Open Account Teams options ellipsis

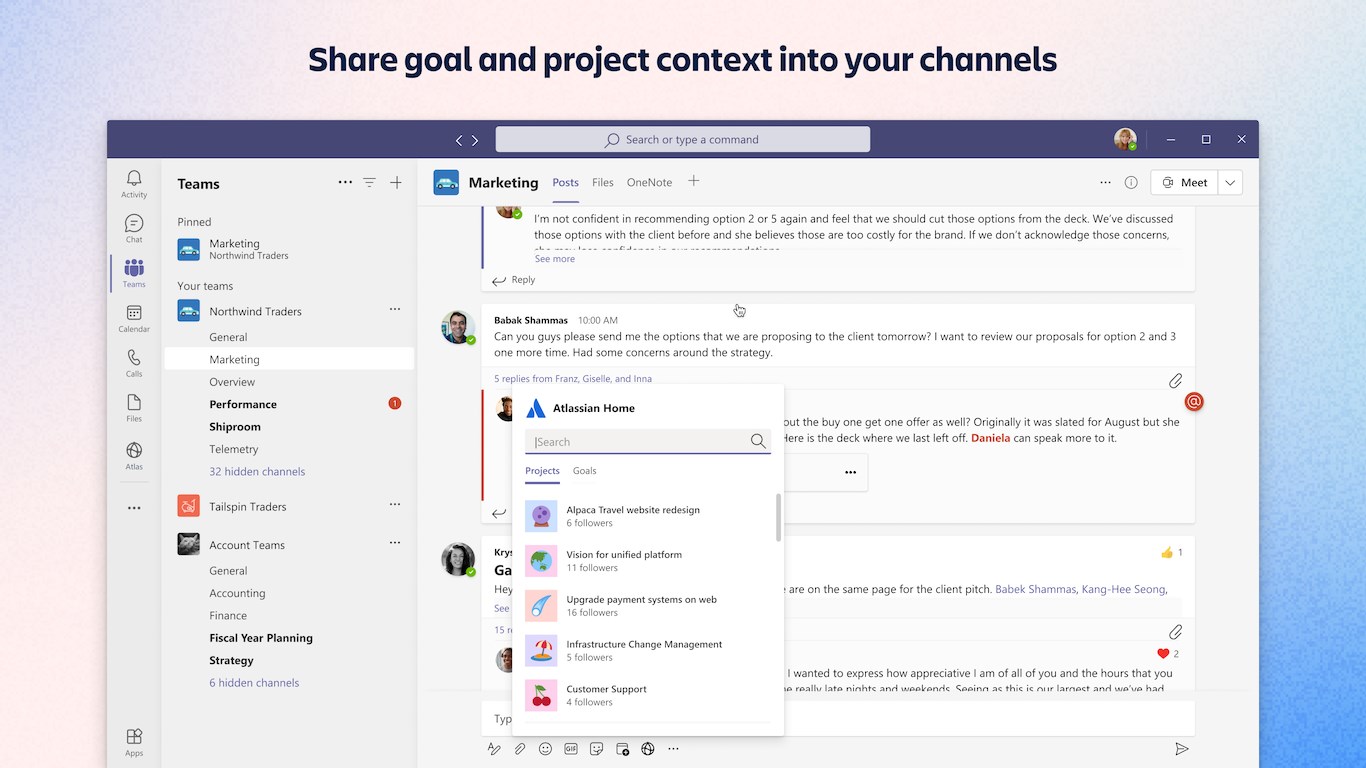point(395,543)
